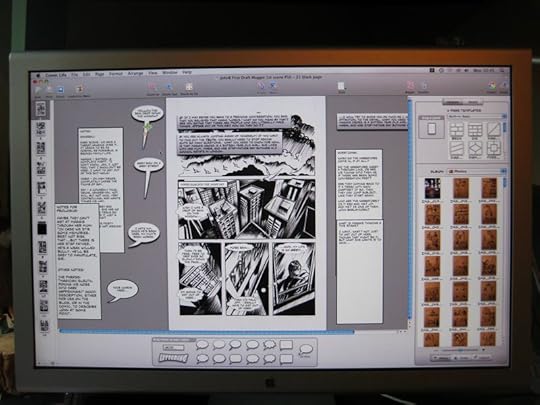This screenshot has height=405, width=540.
Task: Select the diamond-shaped page template
Action: (x=475, y=149)
